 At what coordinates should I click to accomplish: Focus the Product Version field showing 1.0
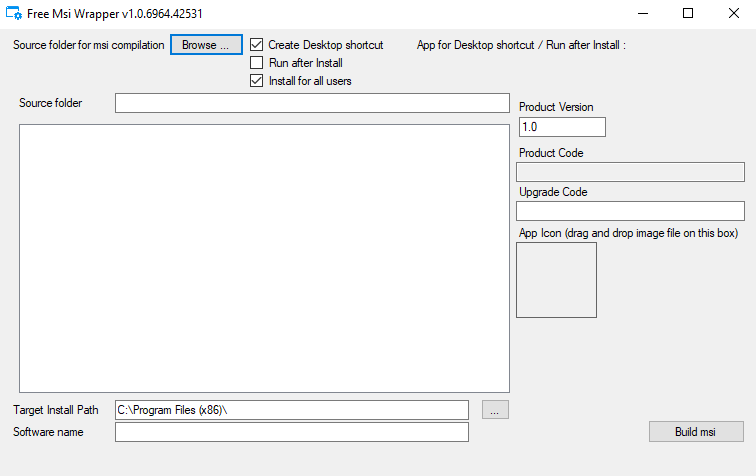(562, 127)
